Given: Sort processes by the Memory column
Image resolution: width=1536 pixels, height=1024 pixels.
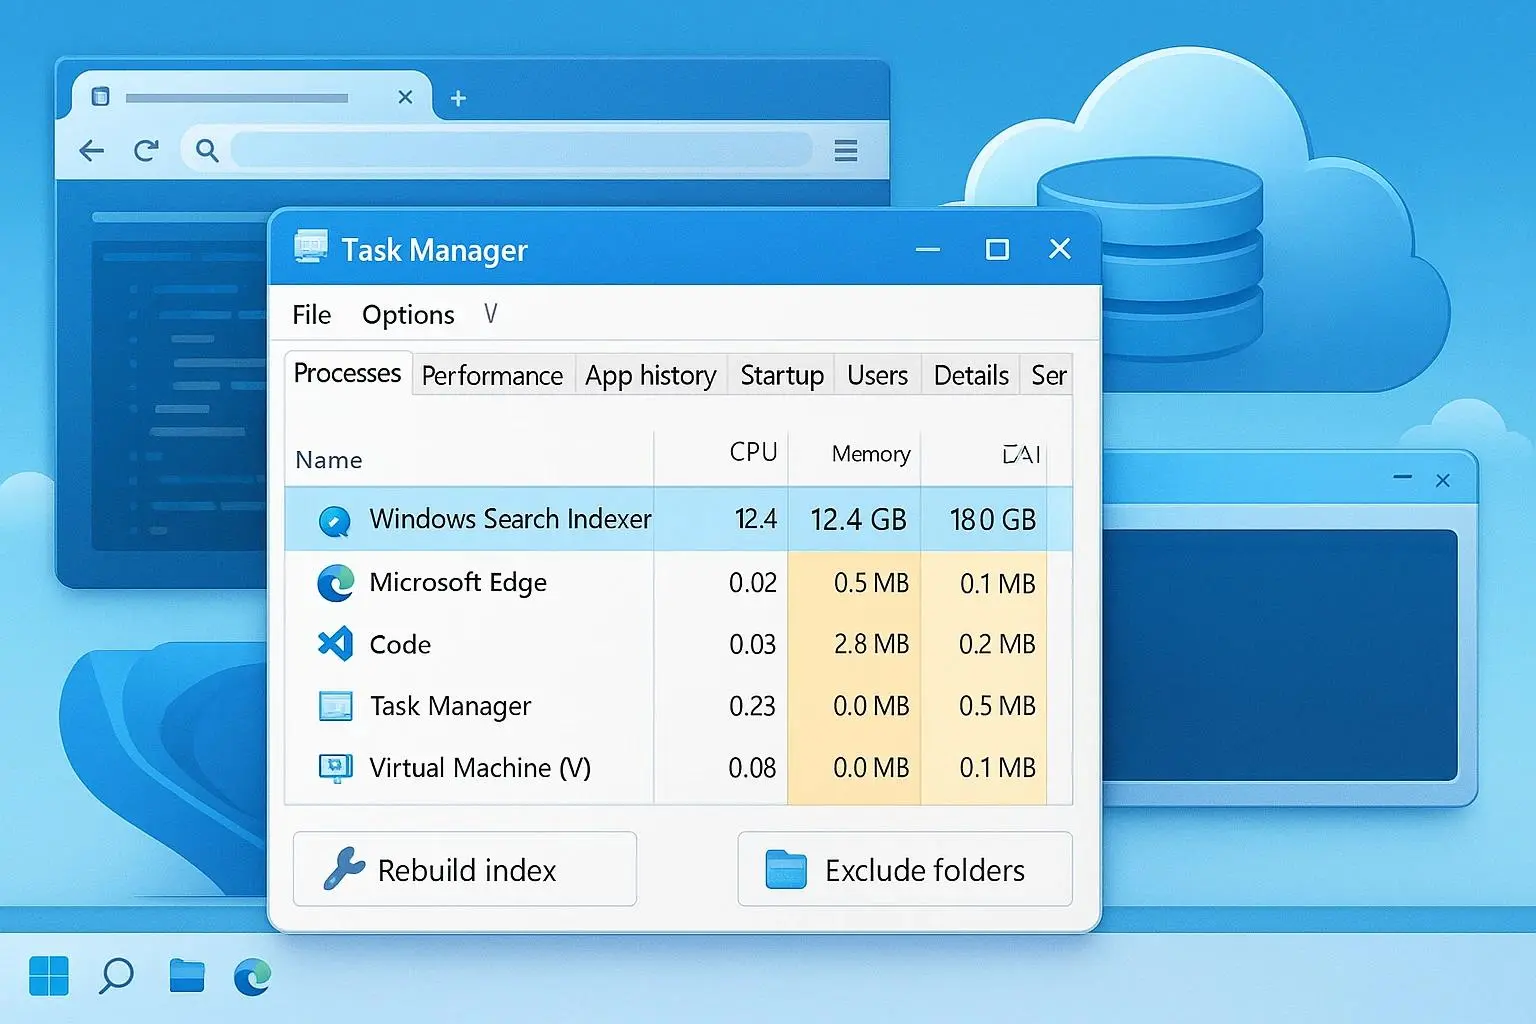Looking at the screenshot, I should click(871, 454).
